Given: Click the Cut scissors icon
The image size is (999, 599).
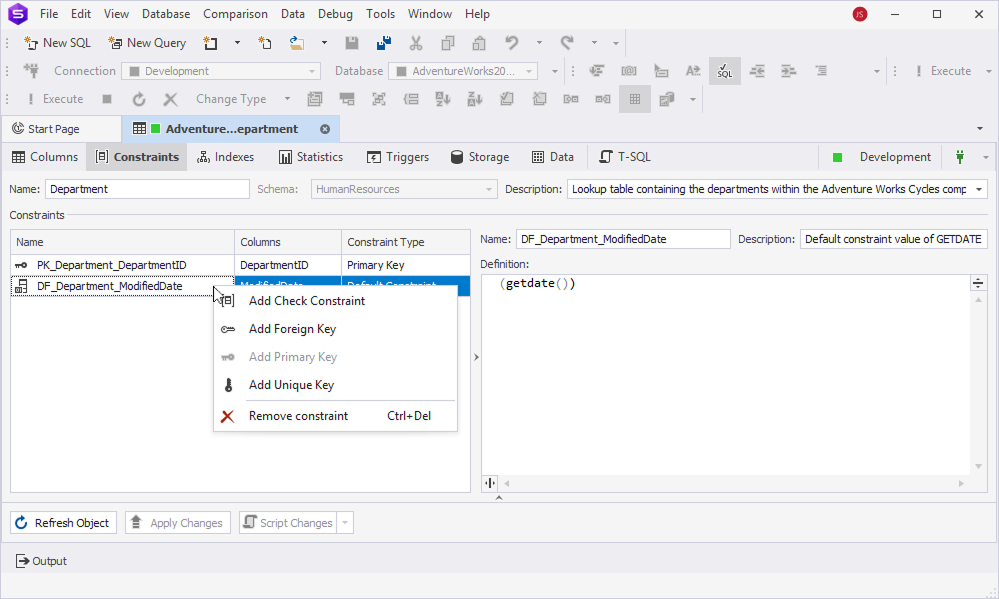Looking at the screenshot, I should coord(416,43).
